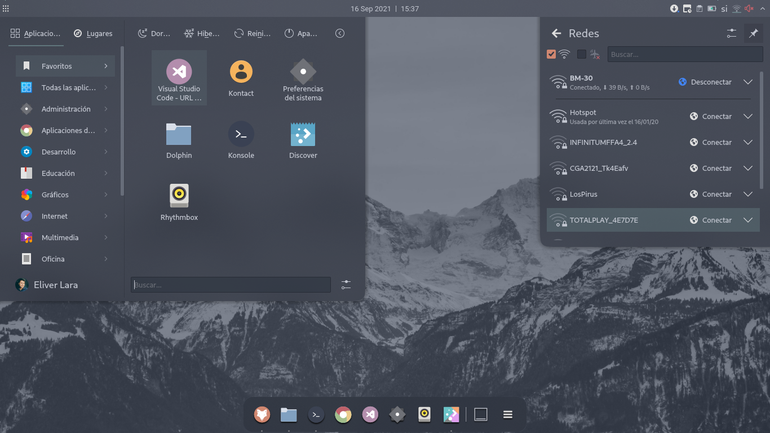Switch to the Lugares tab
Image resolution: width=770 pixels, height=433 pixels.
[93, 33]
